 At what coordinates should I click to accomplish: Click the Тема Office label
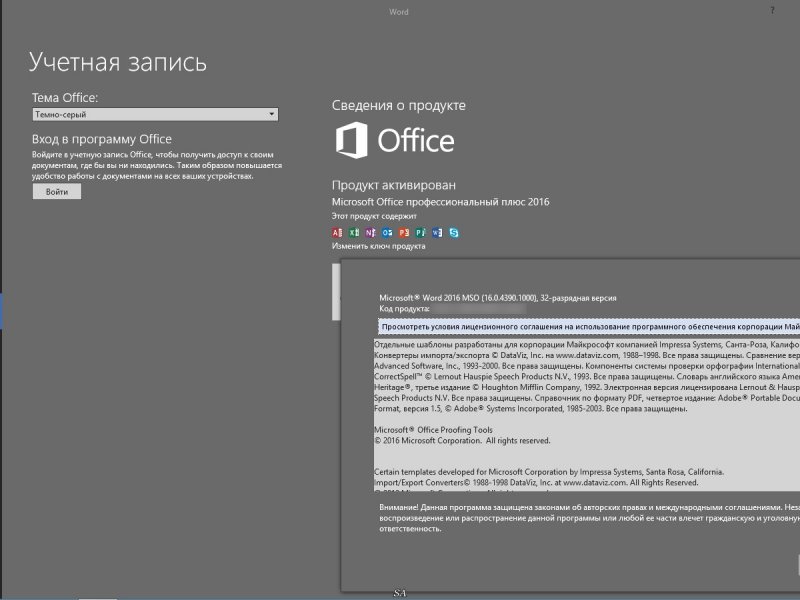coord(65,97)
